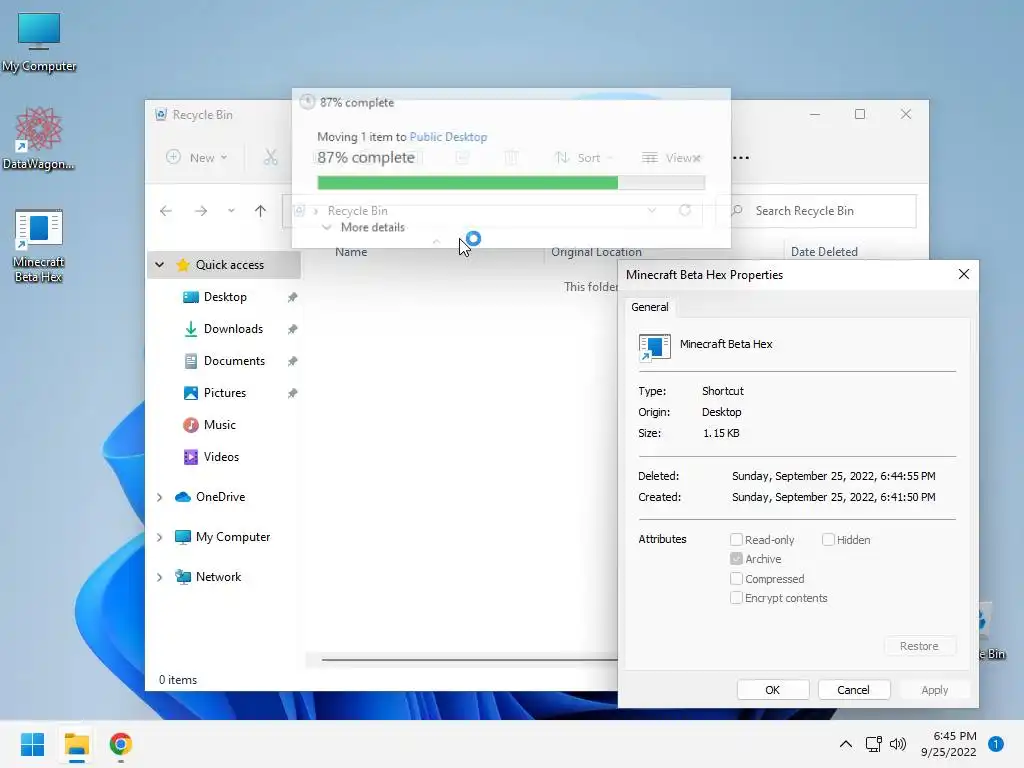Screen dimensions: 1024x768
Task: Select OneDrive in the navigation pane
Action: tap(220, 496)
